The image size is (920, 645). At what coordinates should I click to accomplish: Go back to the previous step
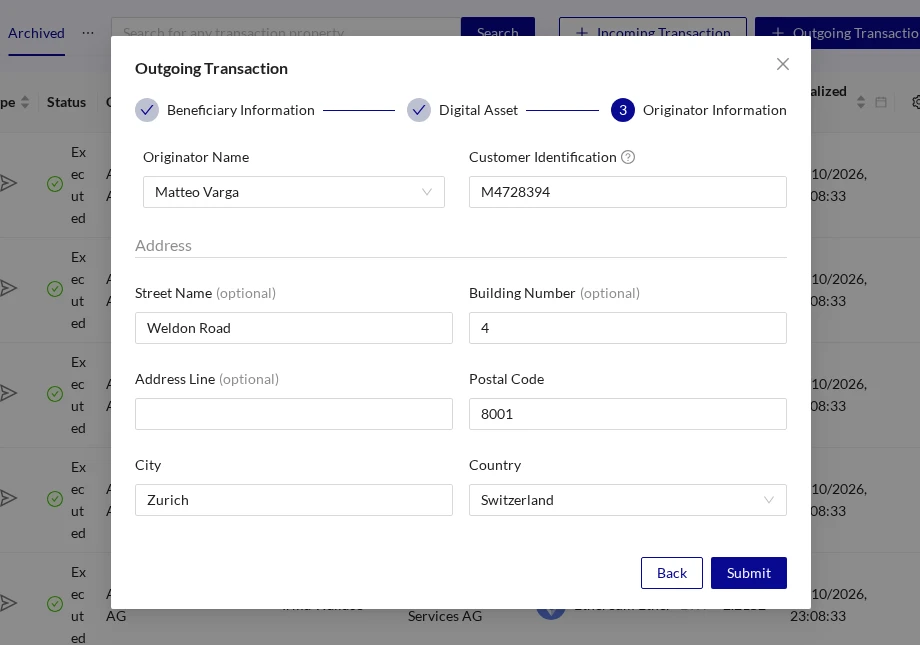(x=671, y=573)
